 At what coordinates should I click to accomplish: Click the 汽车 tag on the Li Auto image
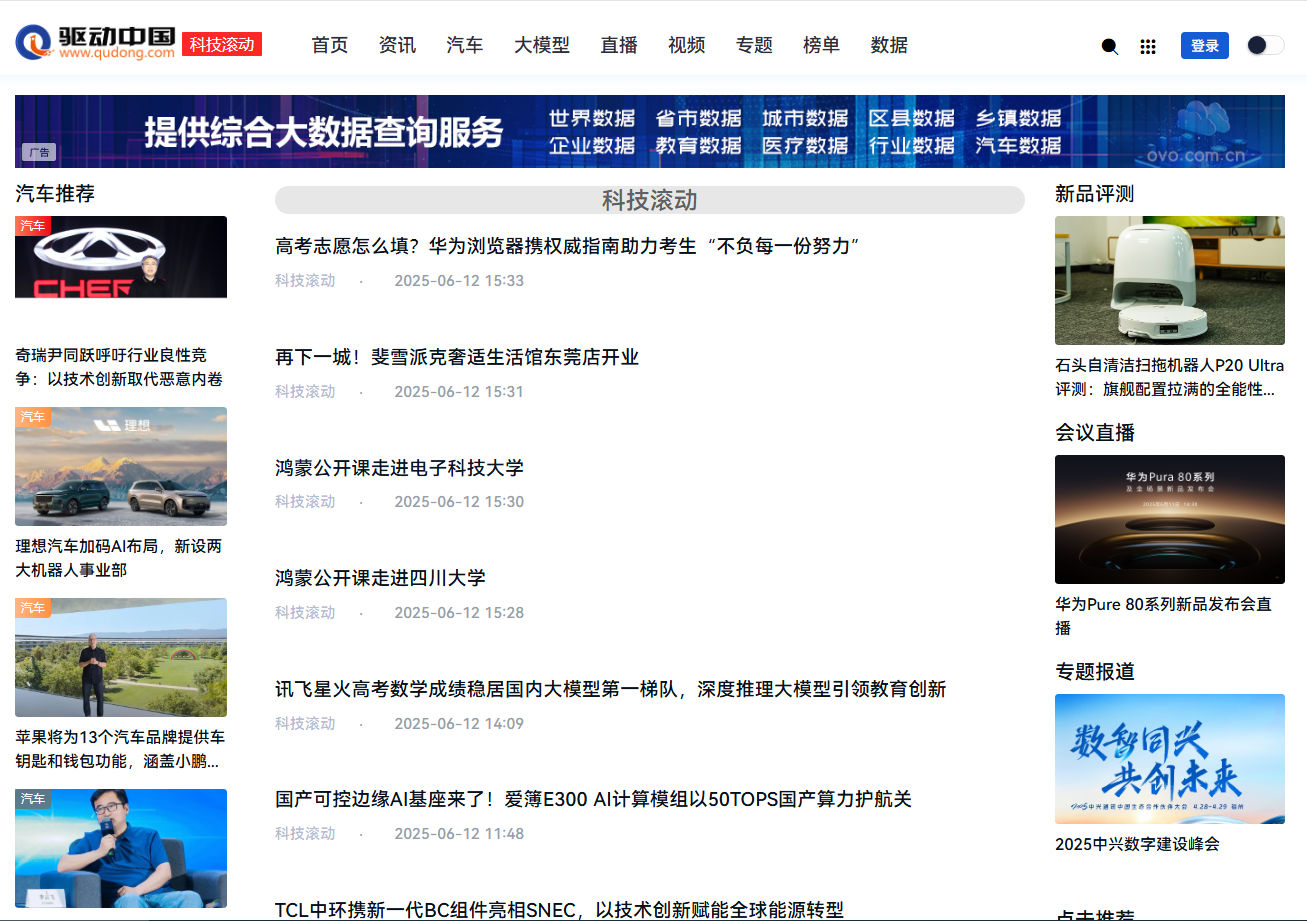click(x=31, y=417)
